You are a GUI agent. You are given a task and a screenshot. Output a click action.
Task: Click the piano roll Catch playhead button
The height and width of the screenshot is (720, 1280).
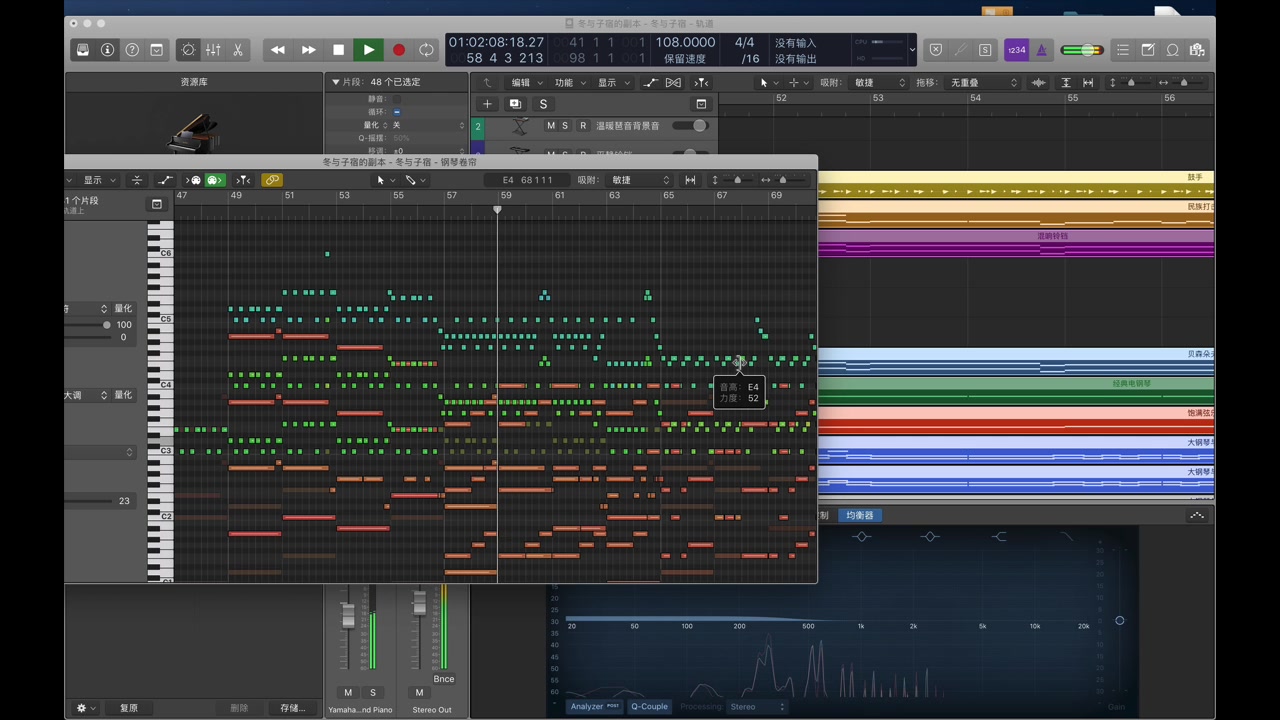[x=243, y=180]
